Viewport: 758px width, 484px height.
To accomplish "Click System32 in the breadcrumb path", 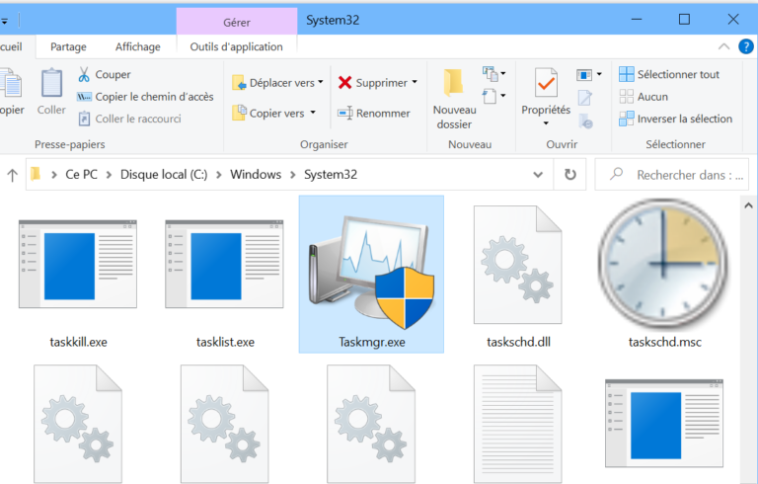I will [330, 175].
